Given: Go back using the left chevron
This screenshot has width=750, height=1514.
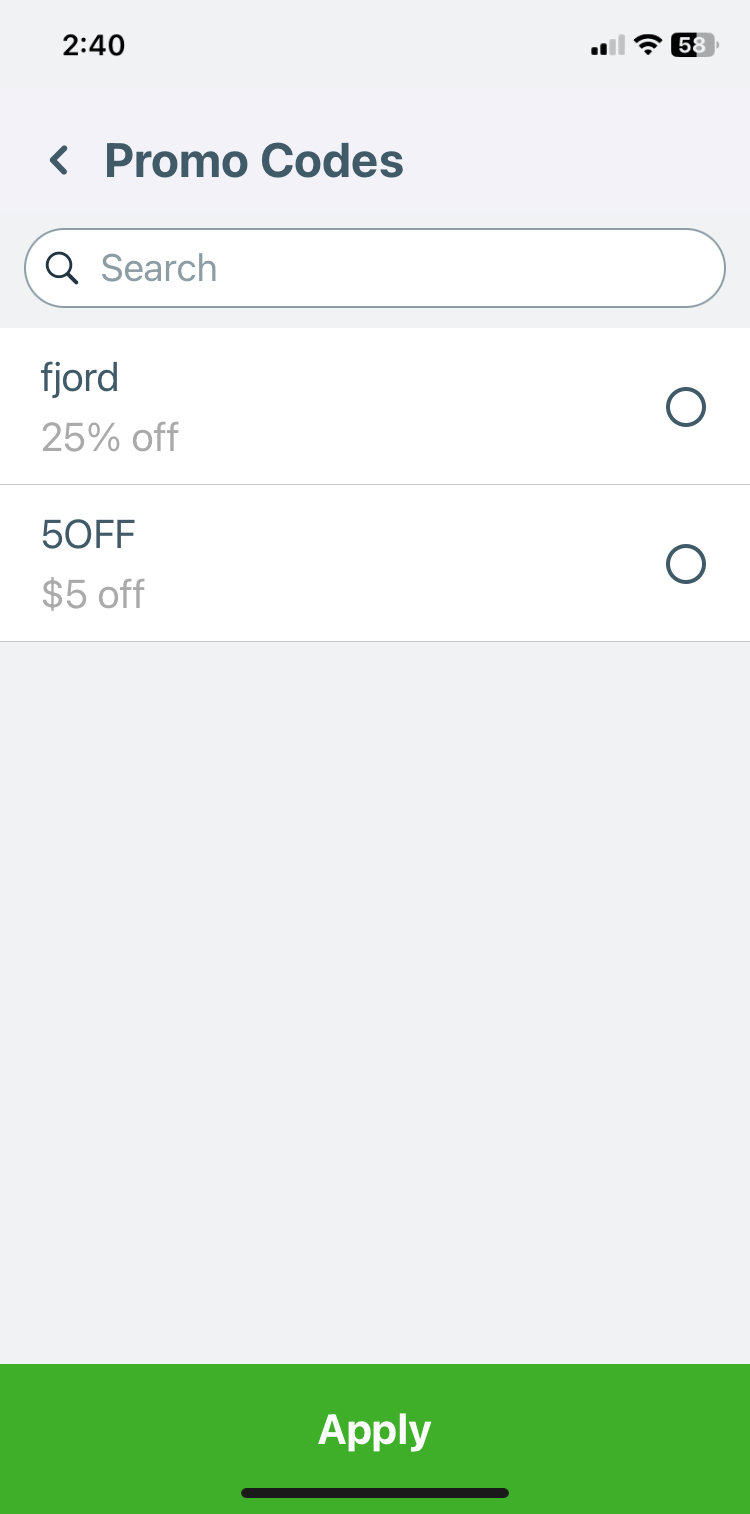Looking at the screenshot, I should 59,160.
